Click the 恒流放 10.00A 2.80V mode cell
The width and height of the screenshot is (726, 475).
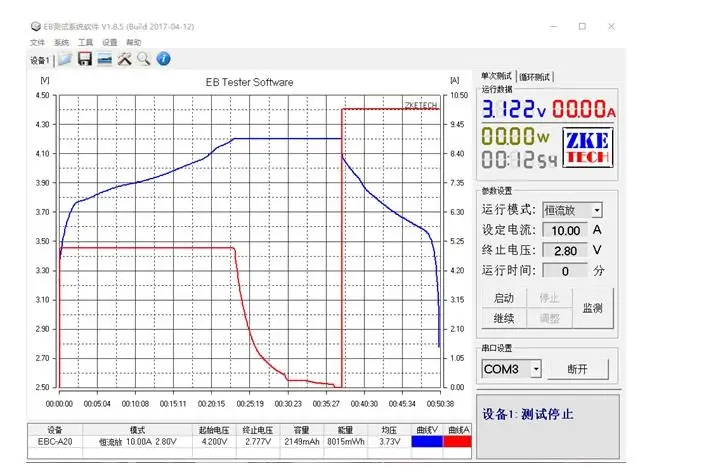click(138, 442)
